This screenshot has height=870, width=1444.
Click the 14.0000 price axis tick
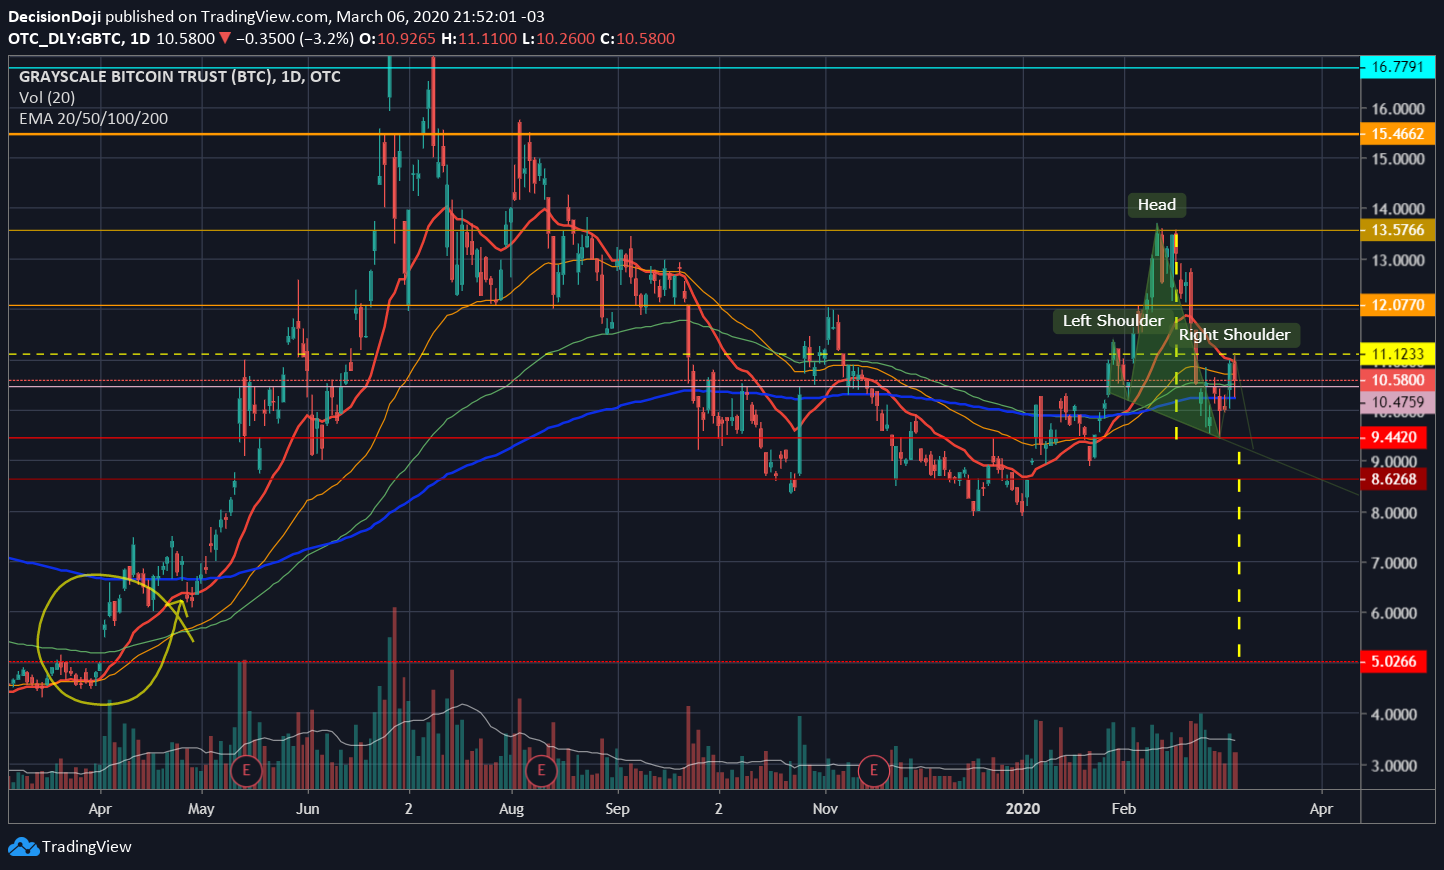coord(1398,210)
